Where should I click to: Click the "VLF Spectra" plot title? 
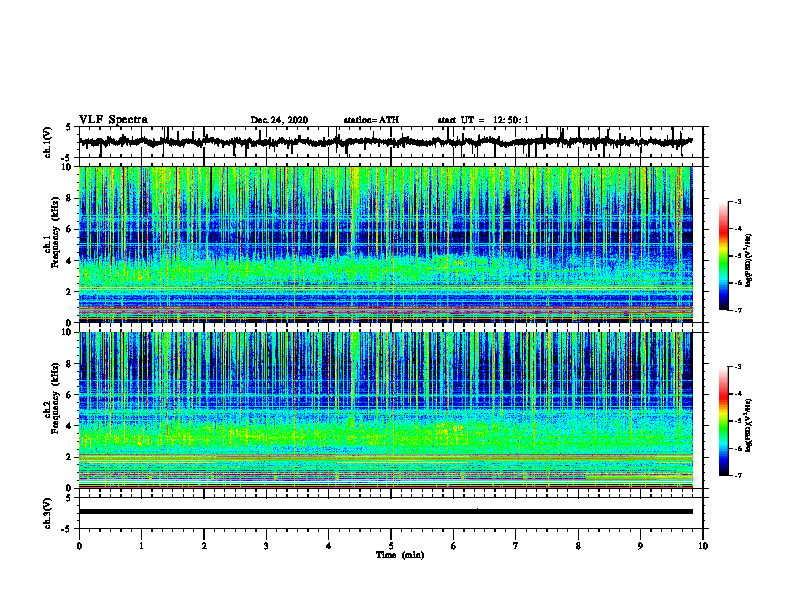[113, 120]
